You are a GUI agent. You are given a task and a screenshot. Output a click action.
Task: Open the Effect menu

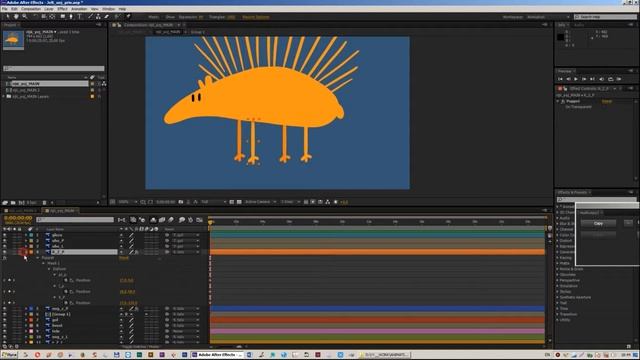point(62,9)
